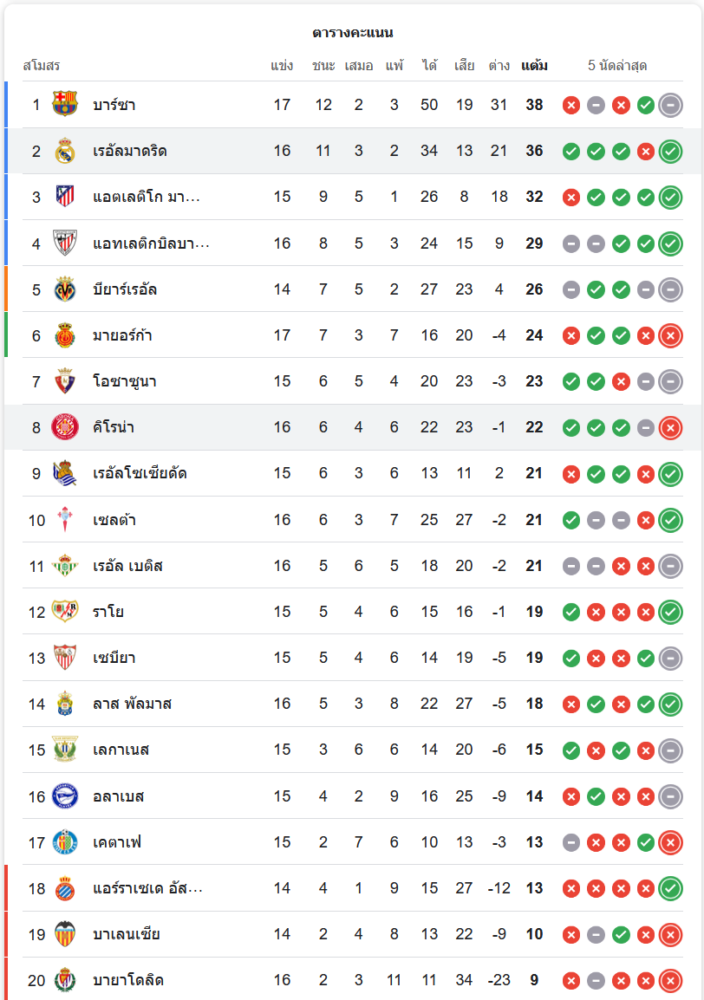Click the Barcelona club crest
The image size is (704, 1000).
click(x=65, y=104)
